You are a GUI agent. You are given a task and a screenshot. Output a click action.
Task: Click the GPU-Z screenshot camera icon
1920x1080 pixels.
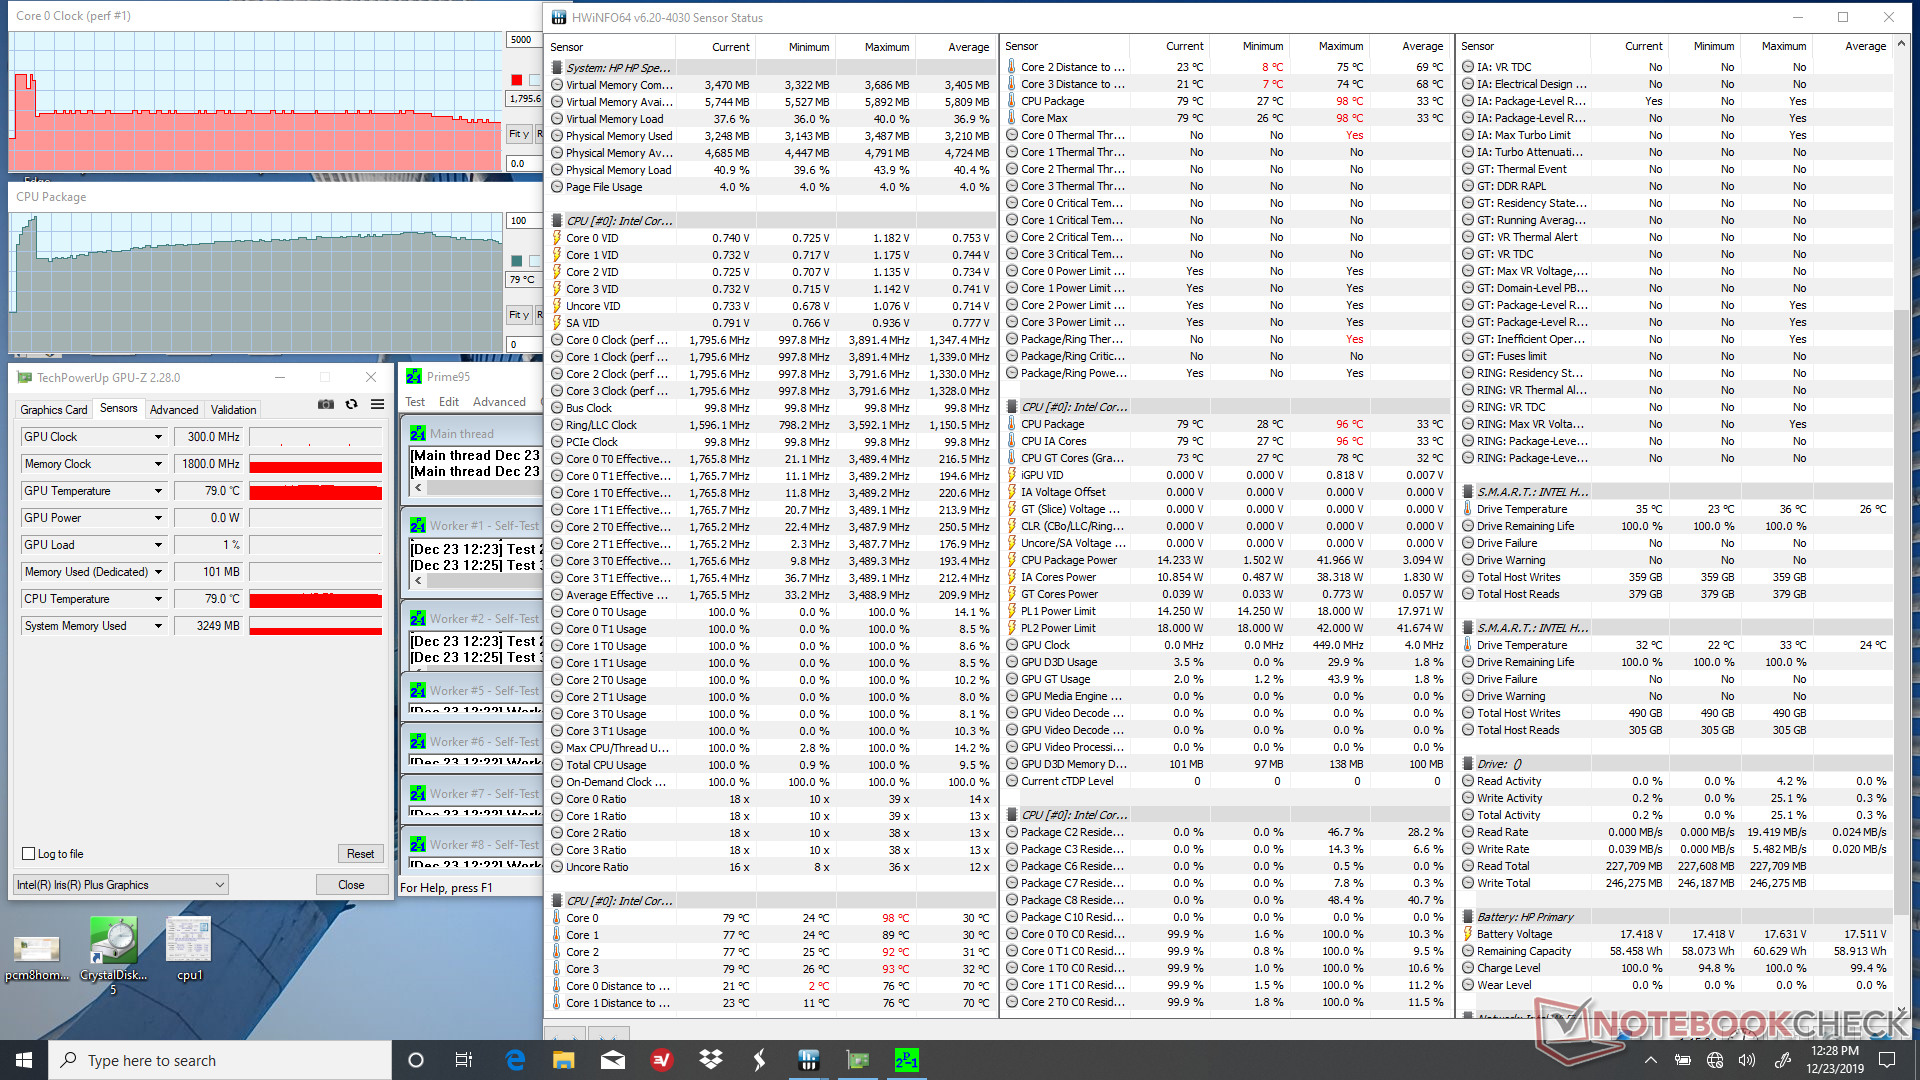coord(326,405)
